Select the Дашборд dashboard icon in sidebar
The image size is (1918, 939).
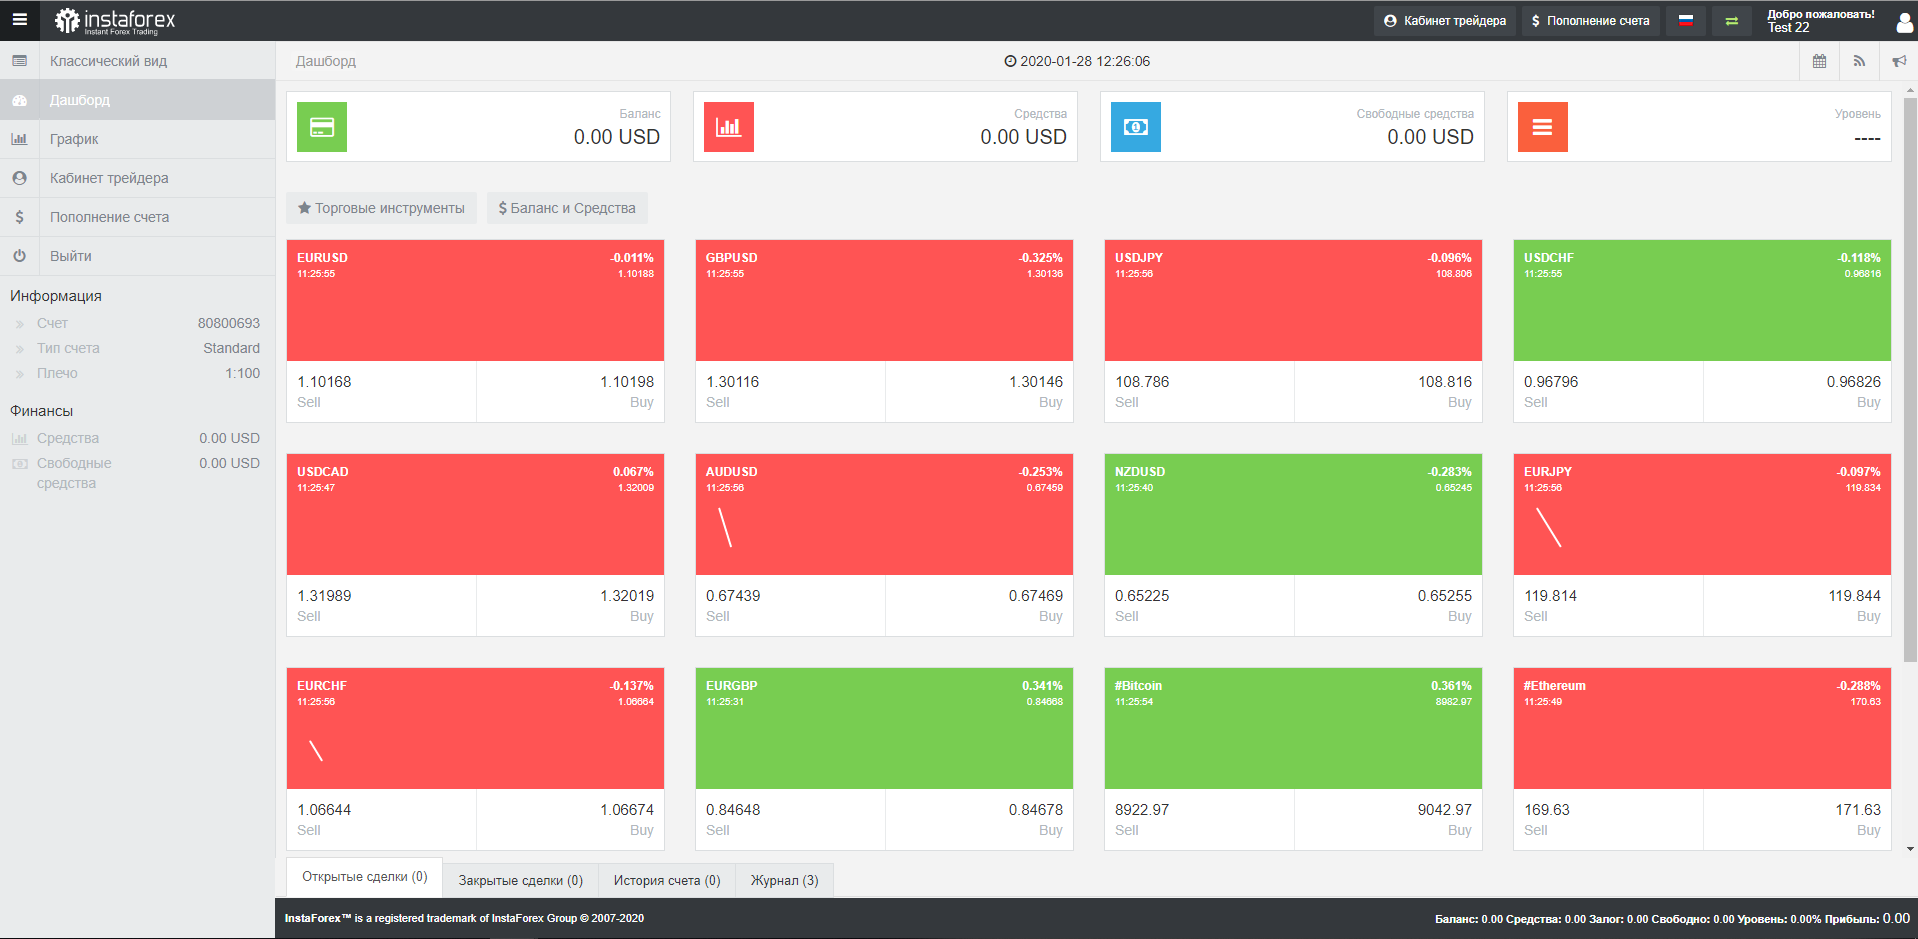point(19,99)
